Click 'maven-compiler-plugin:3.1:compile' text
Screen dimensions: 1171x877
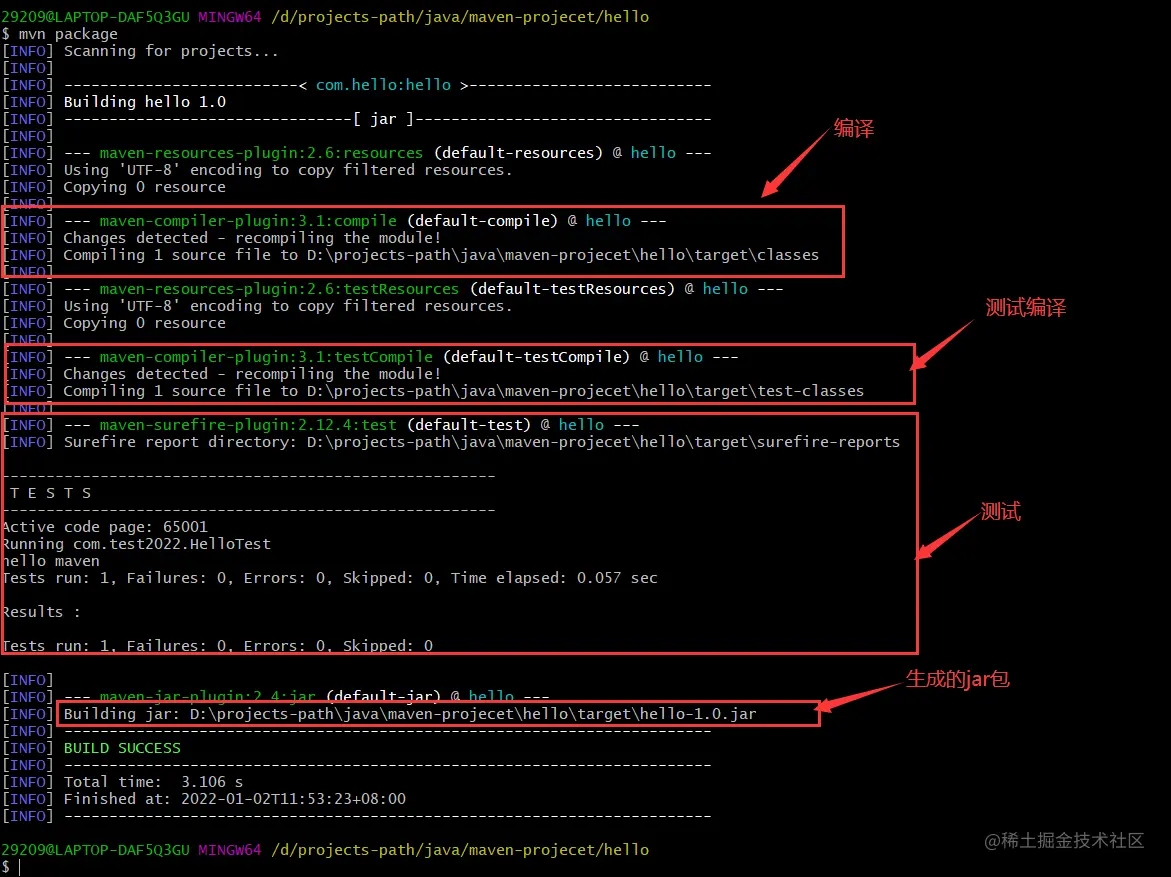248,221
